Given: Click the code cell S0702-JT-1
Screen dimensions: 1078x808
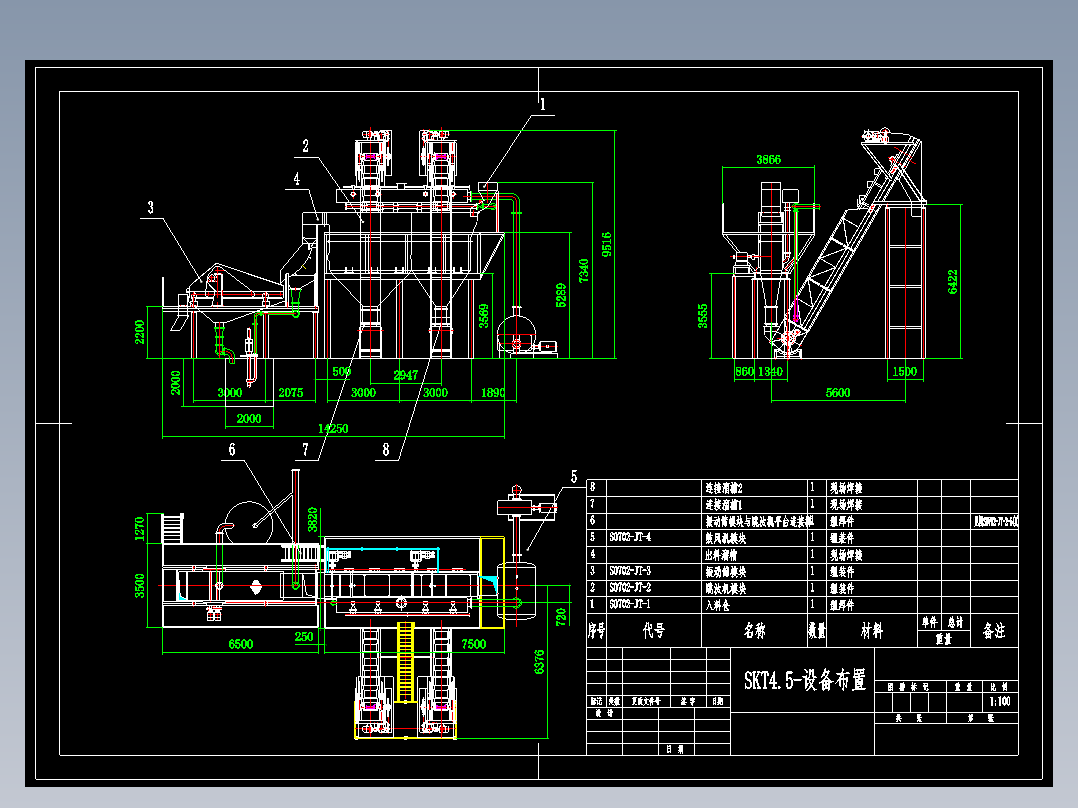Looking at the screenshot, I should [x=630, y=604].
